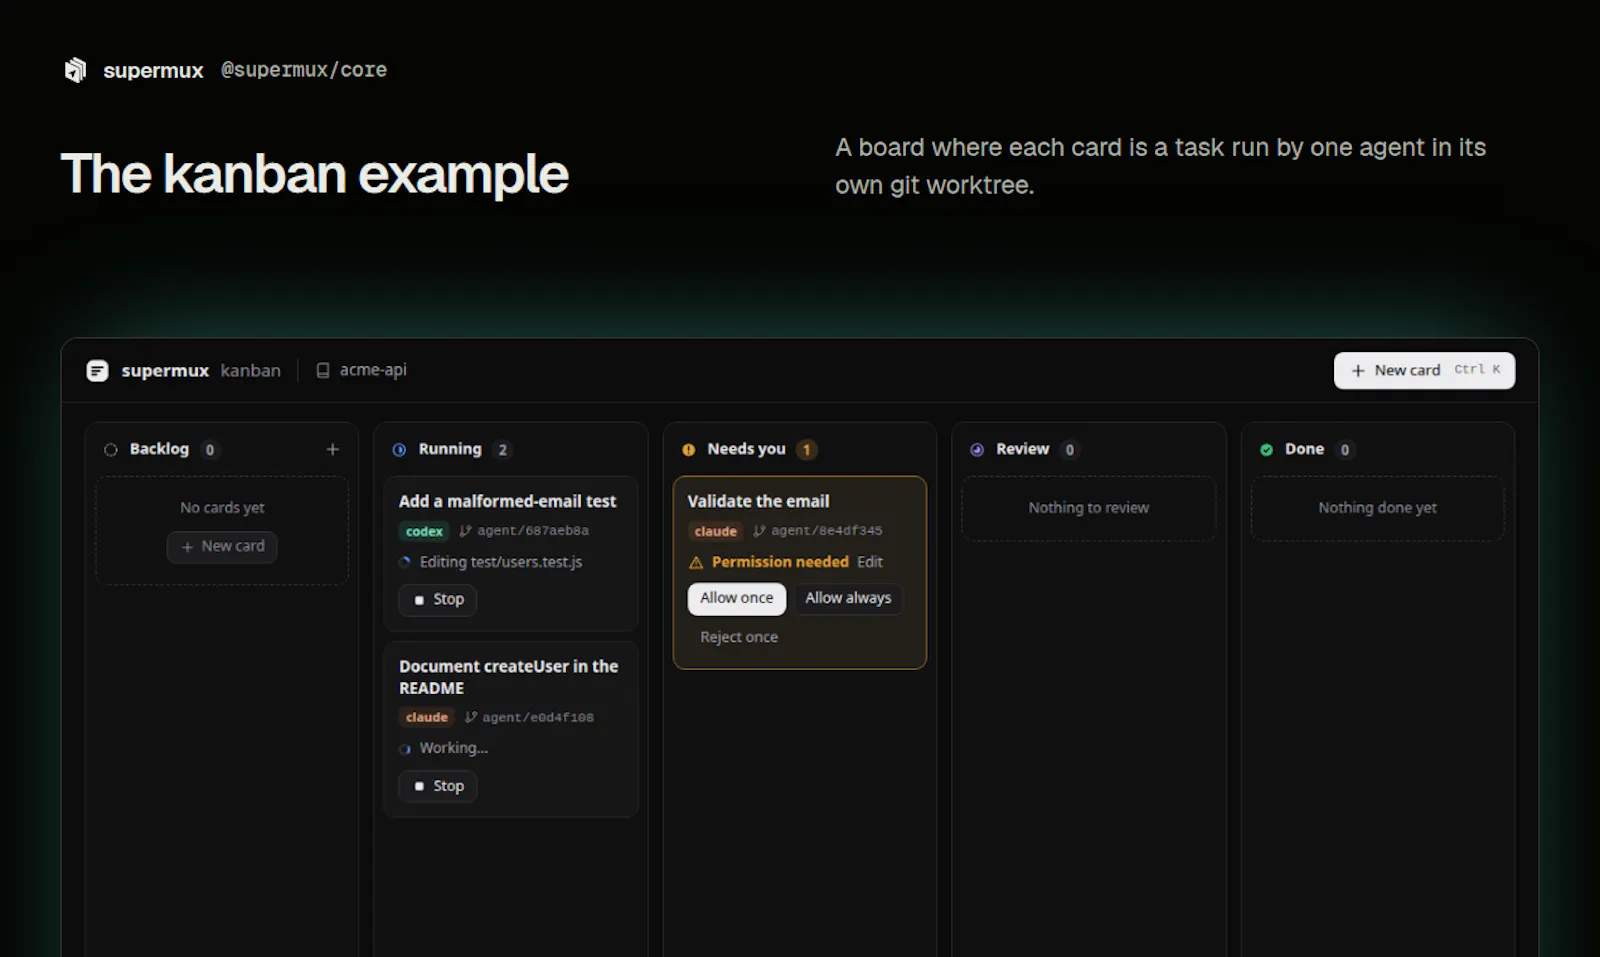Click New card in the empty Backlog column
Viewport: 1600px width, 957px height.
(222, 547)
